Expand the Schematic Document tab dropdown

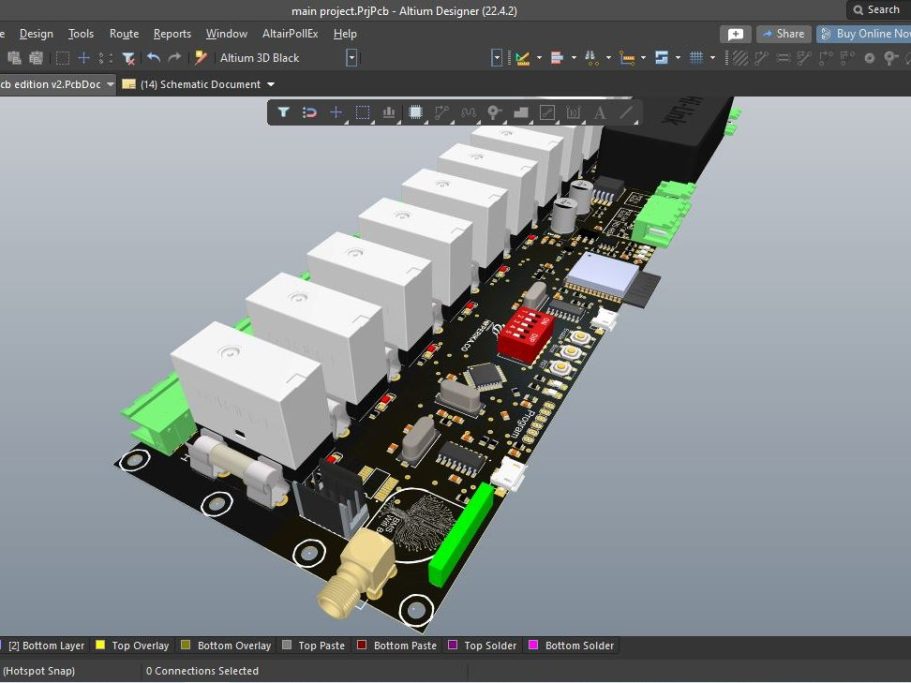coord(271,84)
